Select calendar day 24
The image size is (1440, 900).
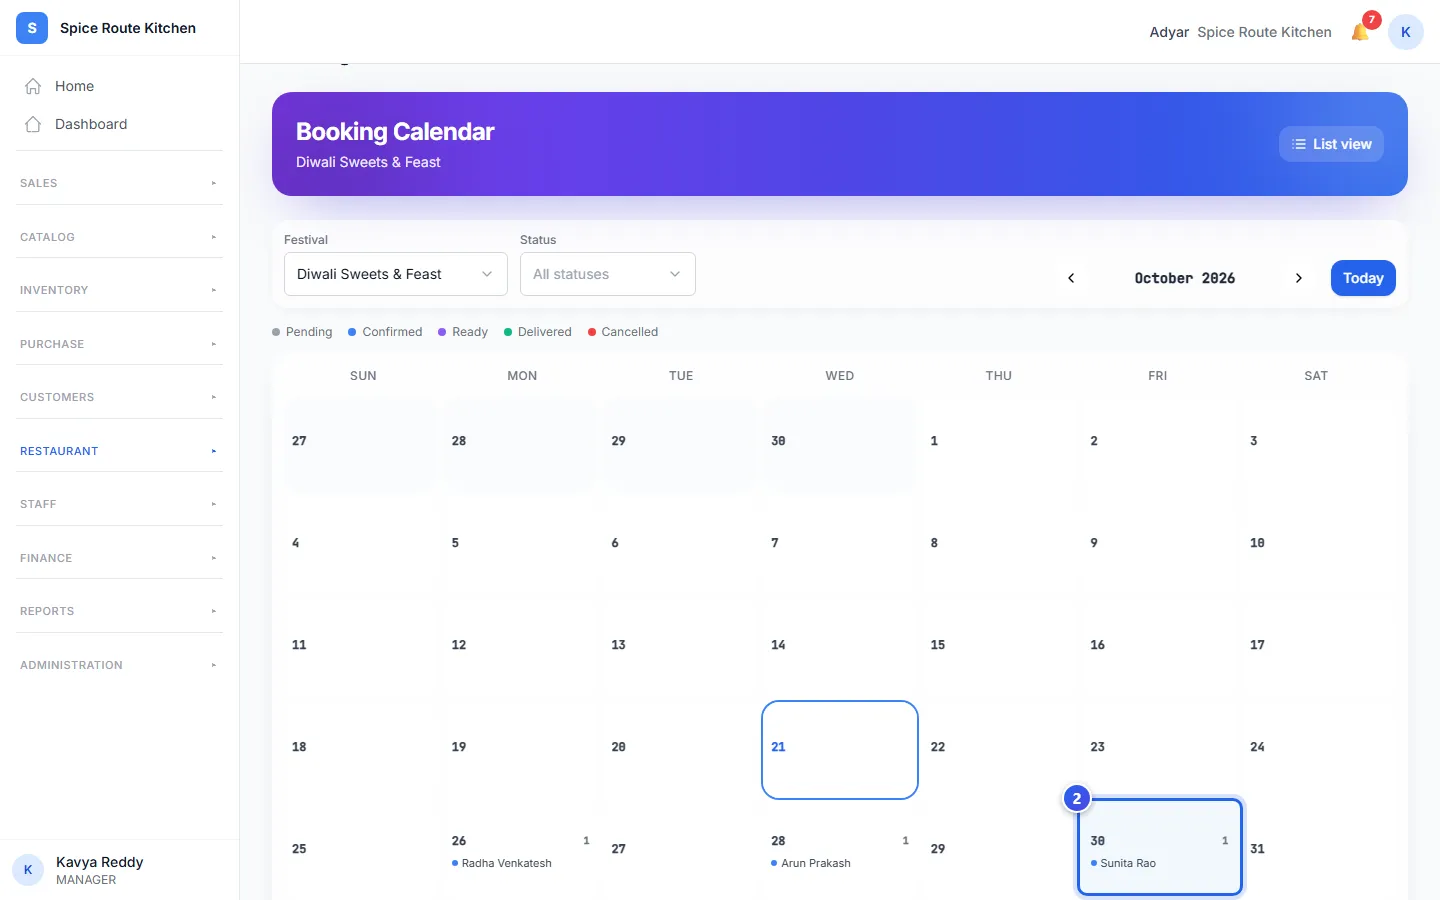[1317, 750]
